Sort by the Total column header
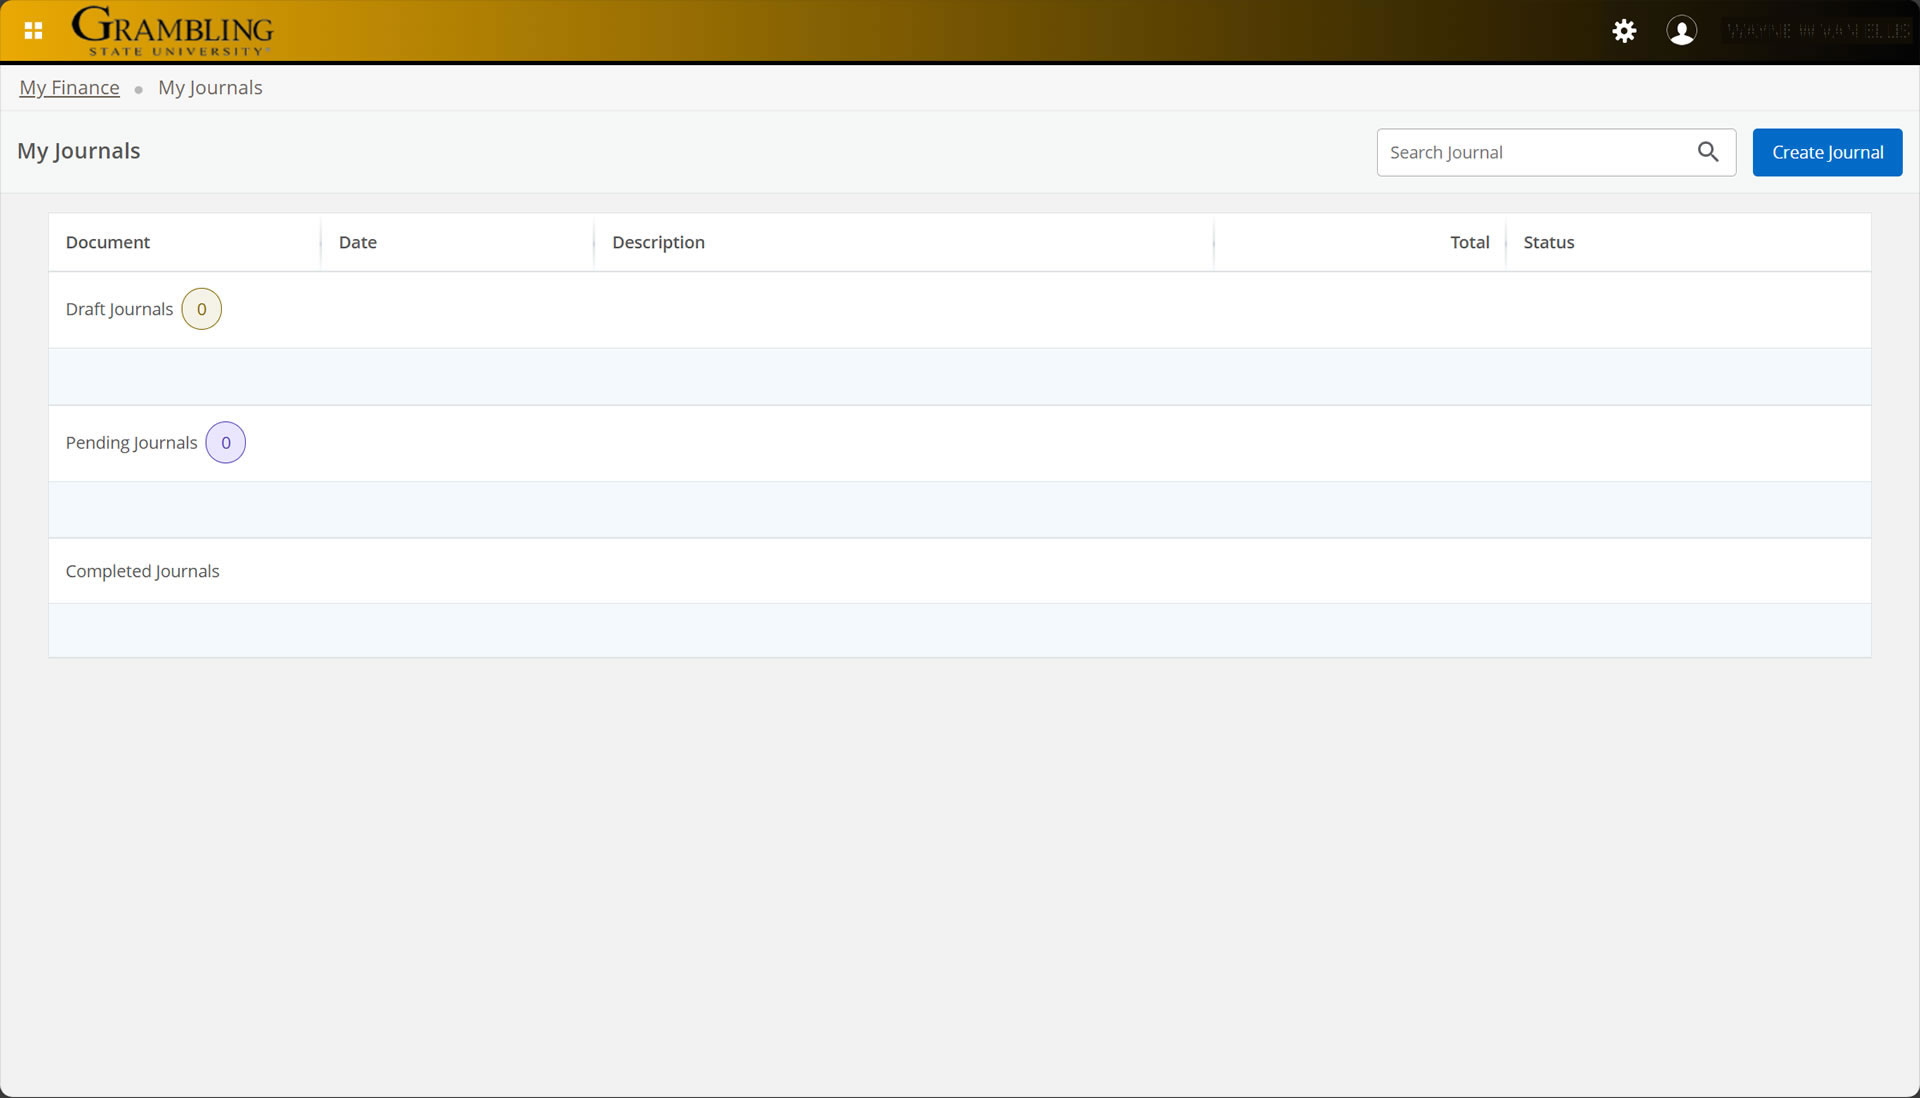 (x=1469, y=242)
